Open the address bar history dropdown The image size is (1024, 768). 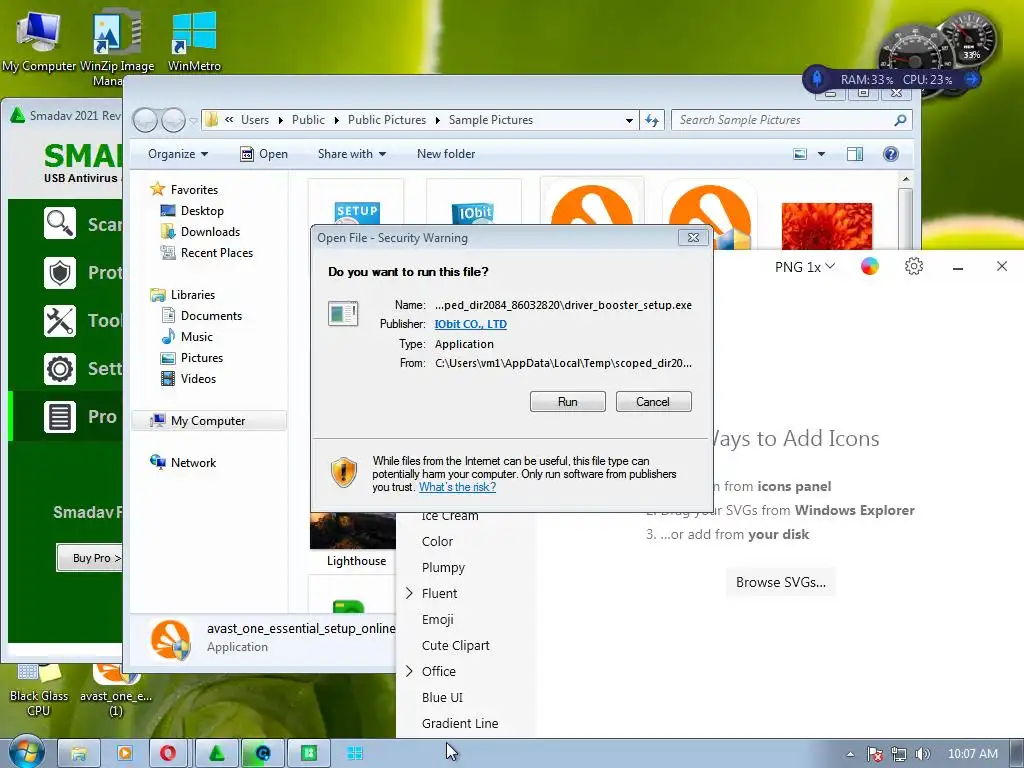[629, 120]
